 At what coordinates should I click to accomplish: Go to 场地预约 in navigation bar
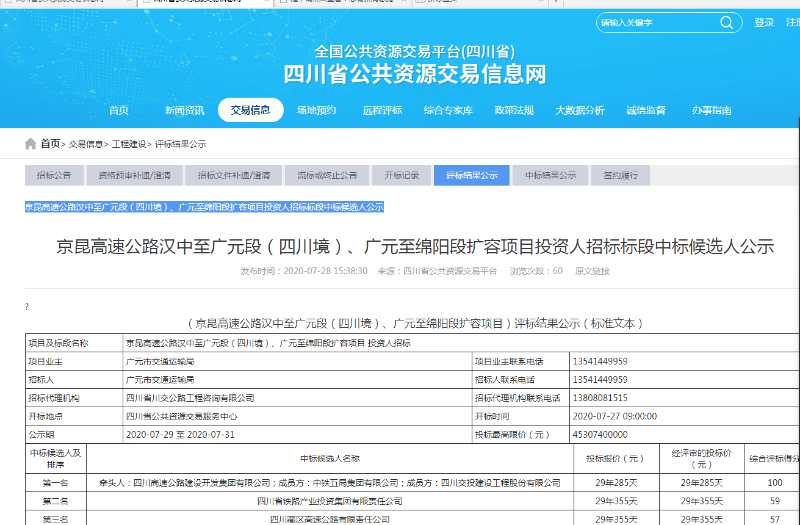[316, 110]
